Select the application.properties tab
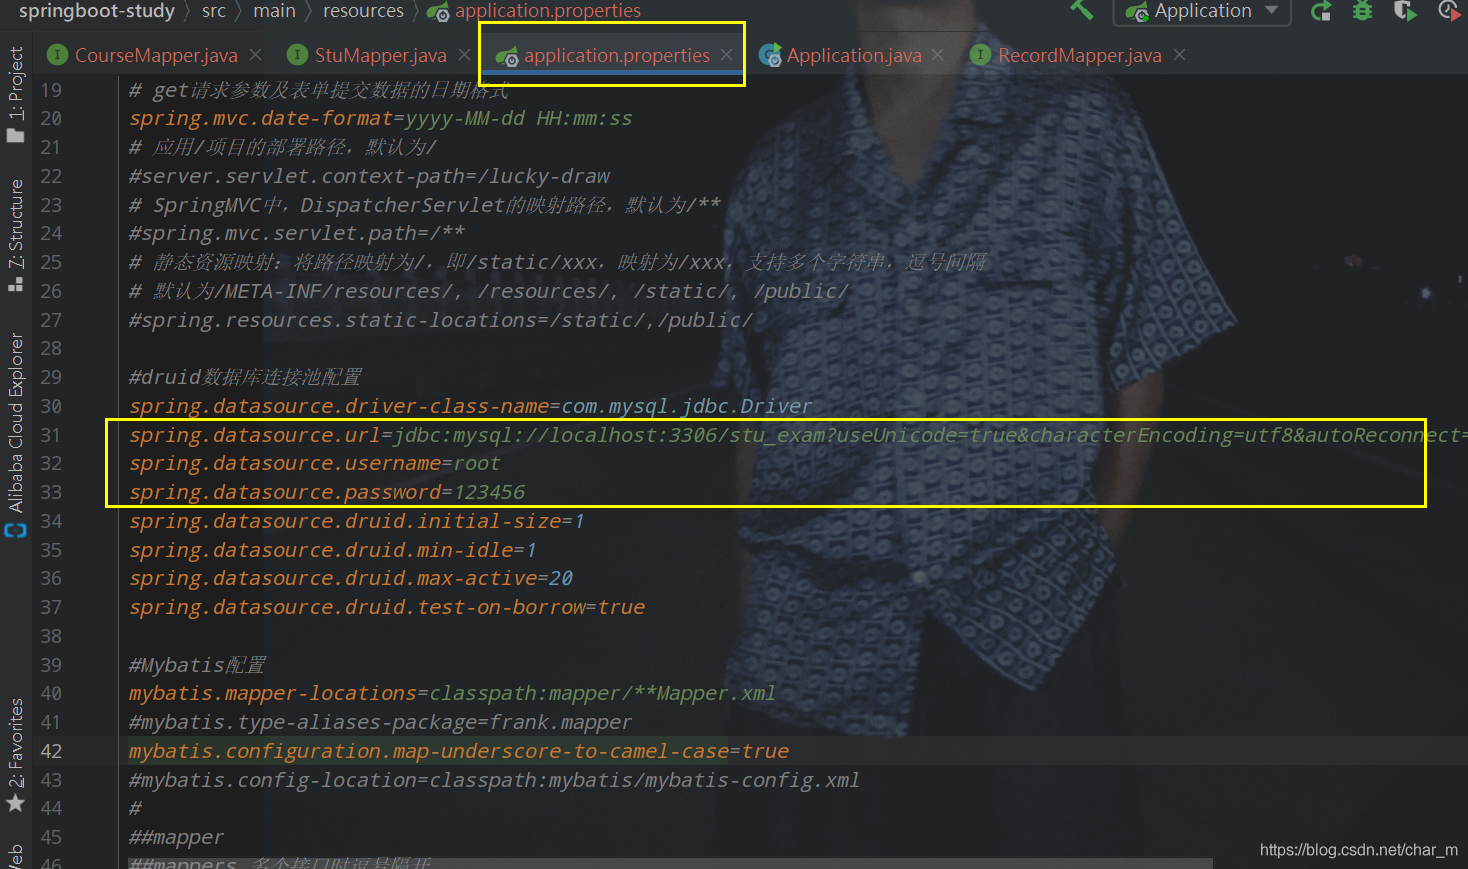The height and width of the screenshot is (869, 1468). click(x=616, y=55)
